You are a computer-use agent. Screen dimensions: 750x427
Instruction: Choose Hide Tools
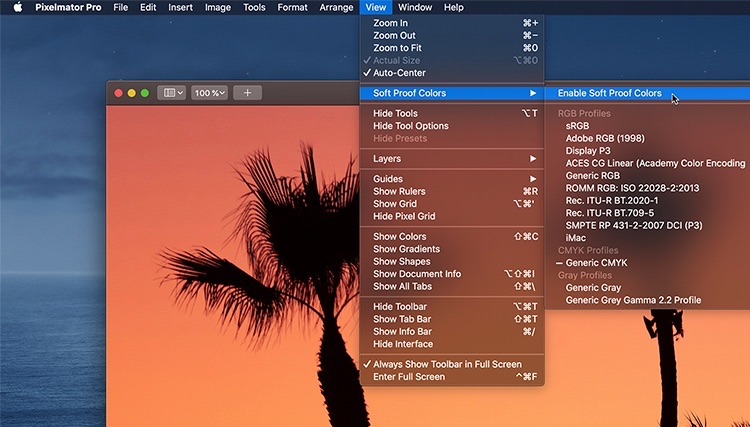coord(452,113)
